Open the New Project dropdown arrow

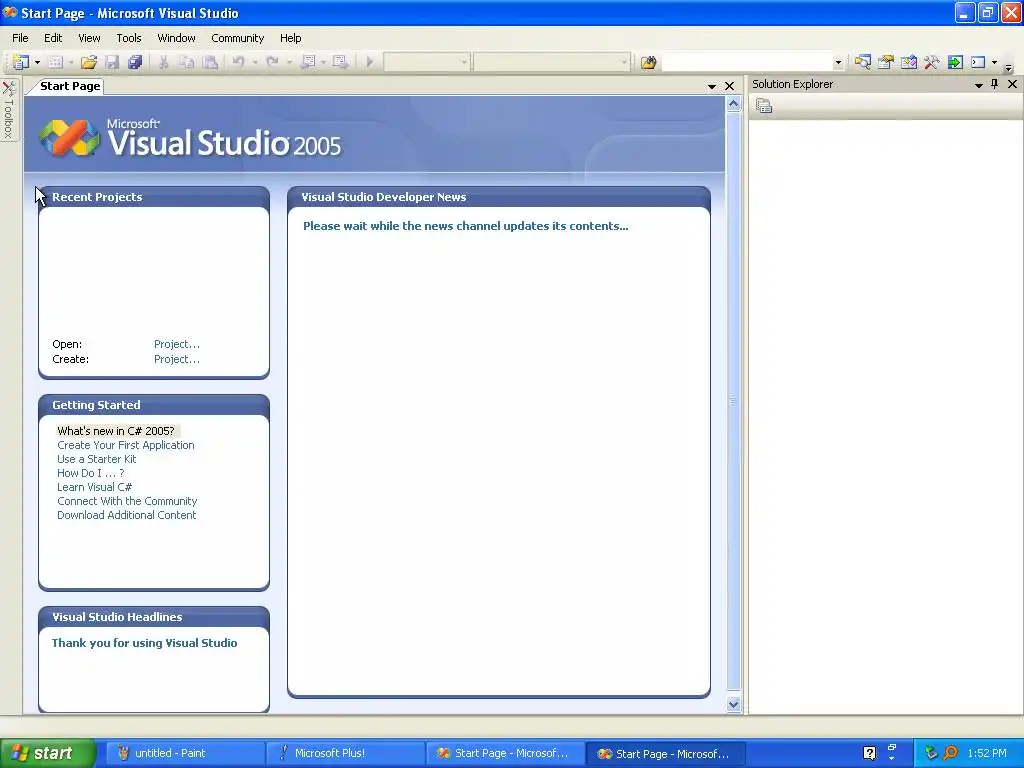(x=37, y=62)
